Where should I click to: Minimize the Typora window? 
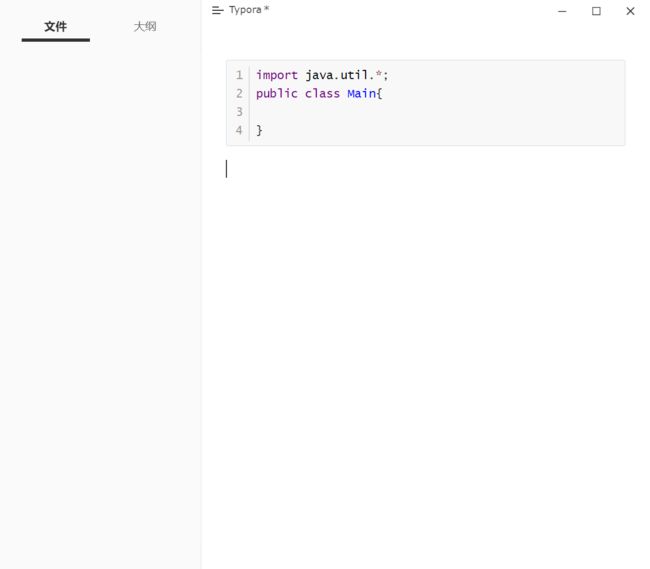click(562, 11)
